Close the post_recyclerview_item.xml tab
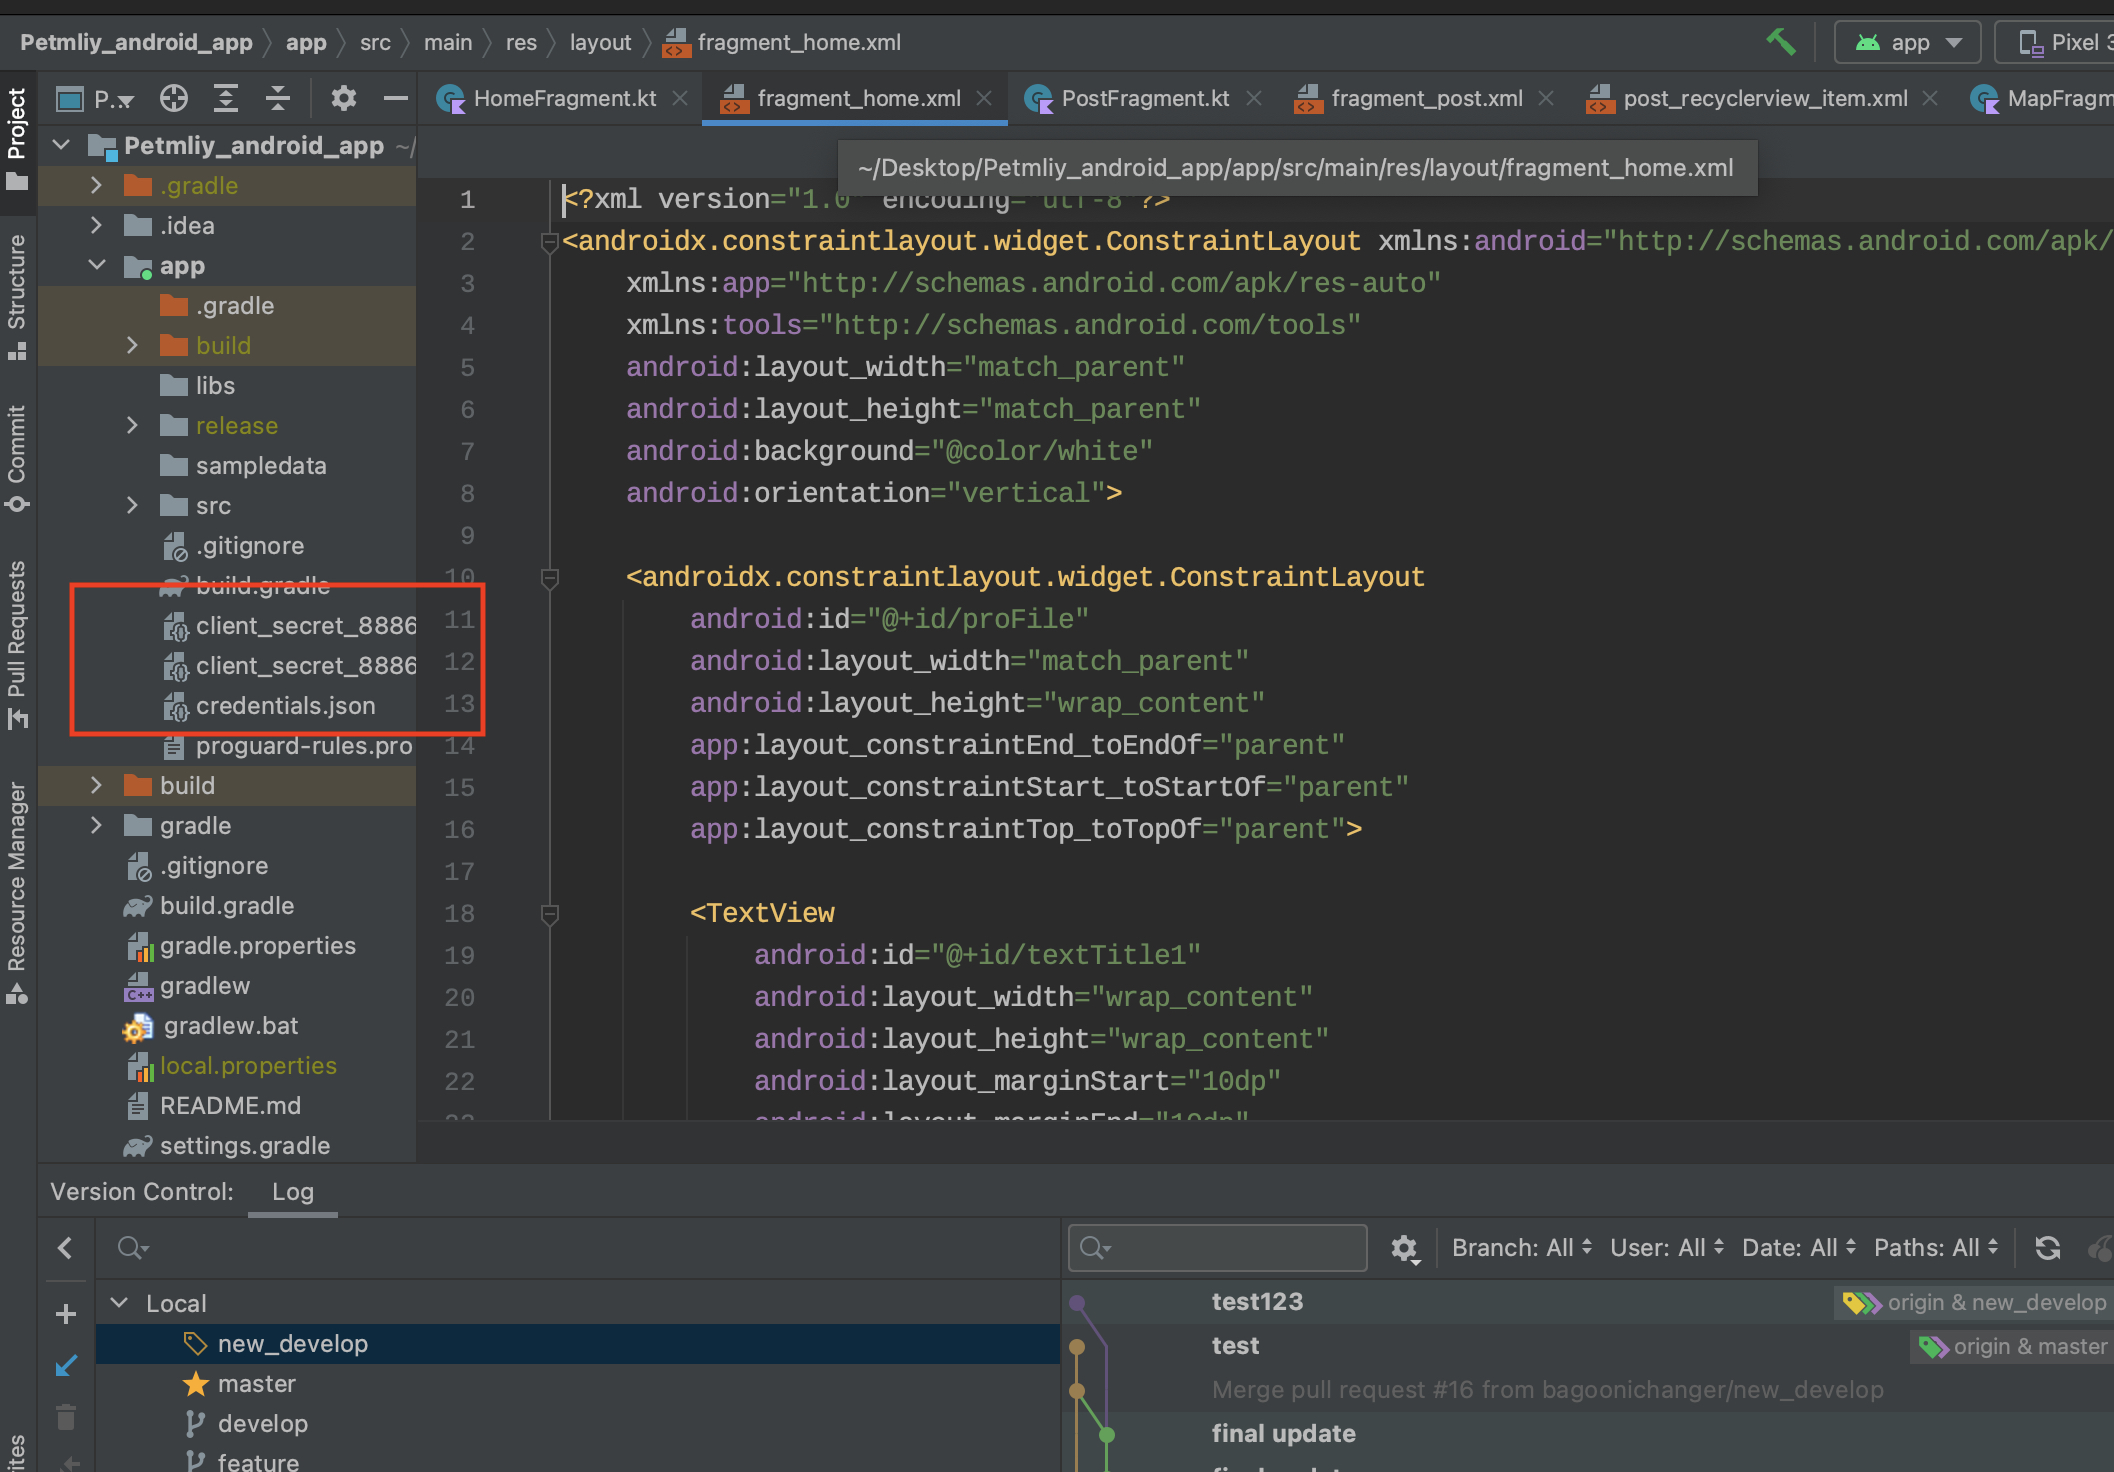Viewport: 2114px width, 1472px height. pyautogui.click(x=1930, y=98)
